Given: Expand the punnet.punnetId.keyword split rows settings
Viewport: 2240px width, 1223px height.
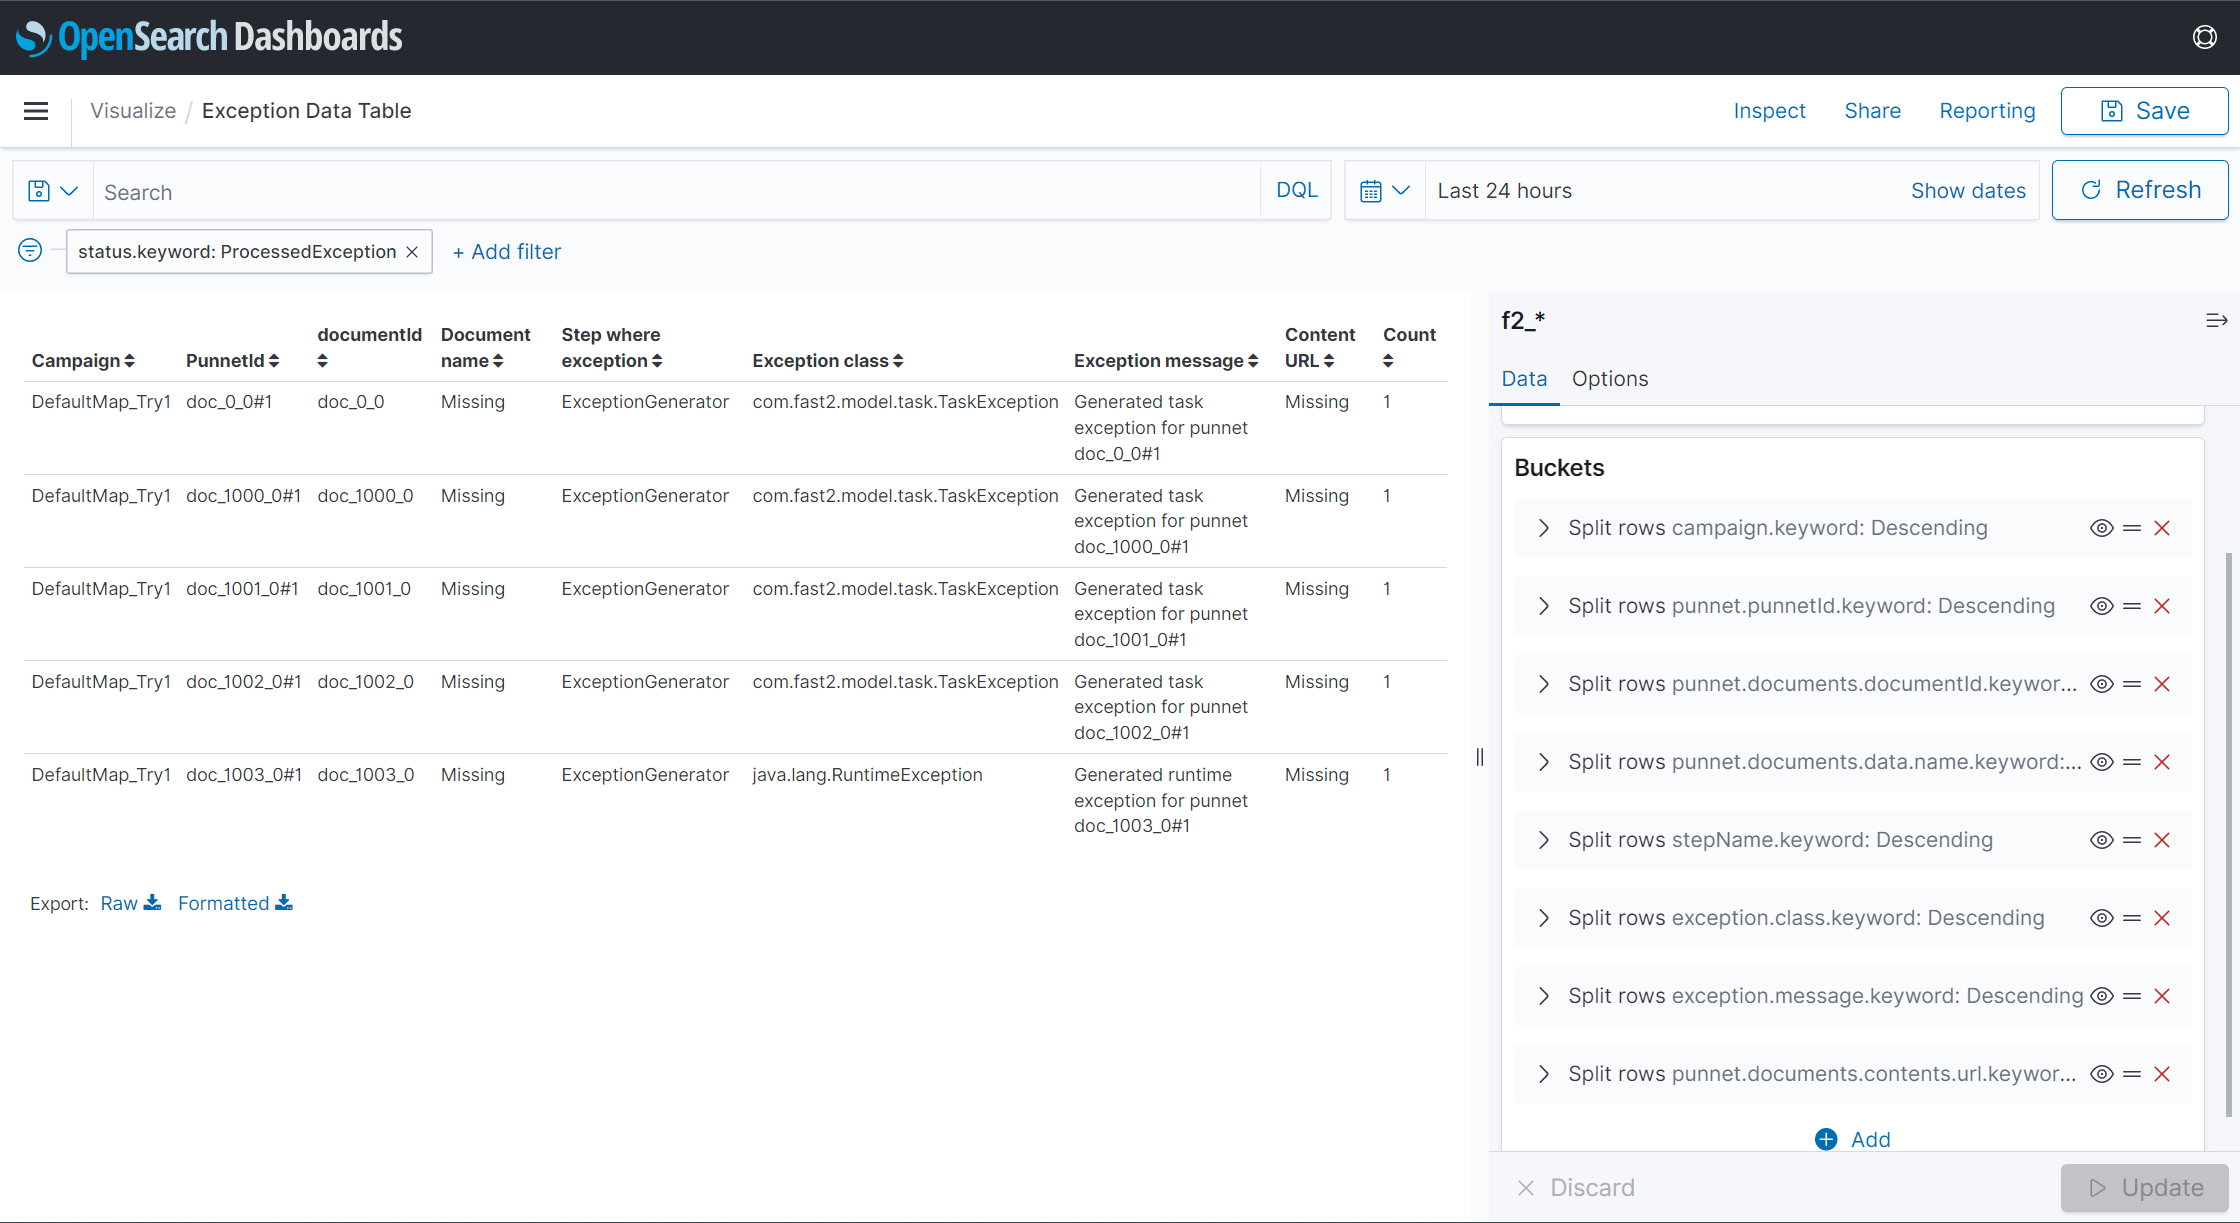Looking at the screenshot, I should click(1543, 606).
